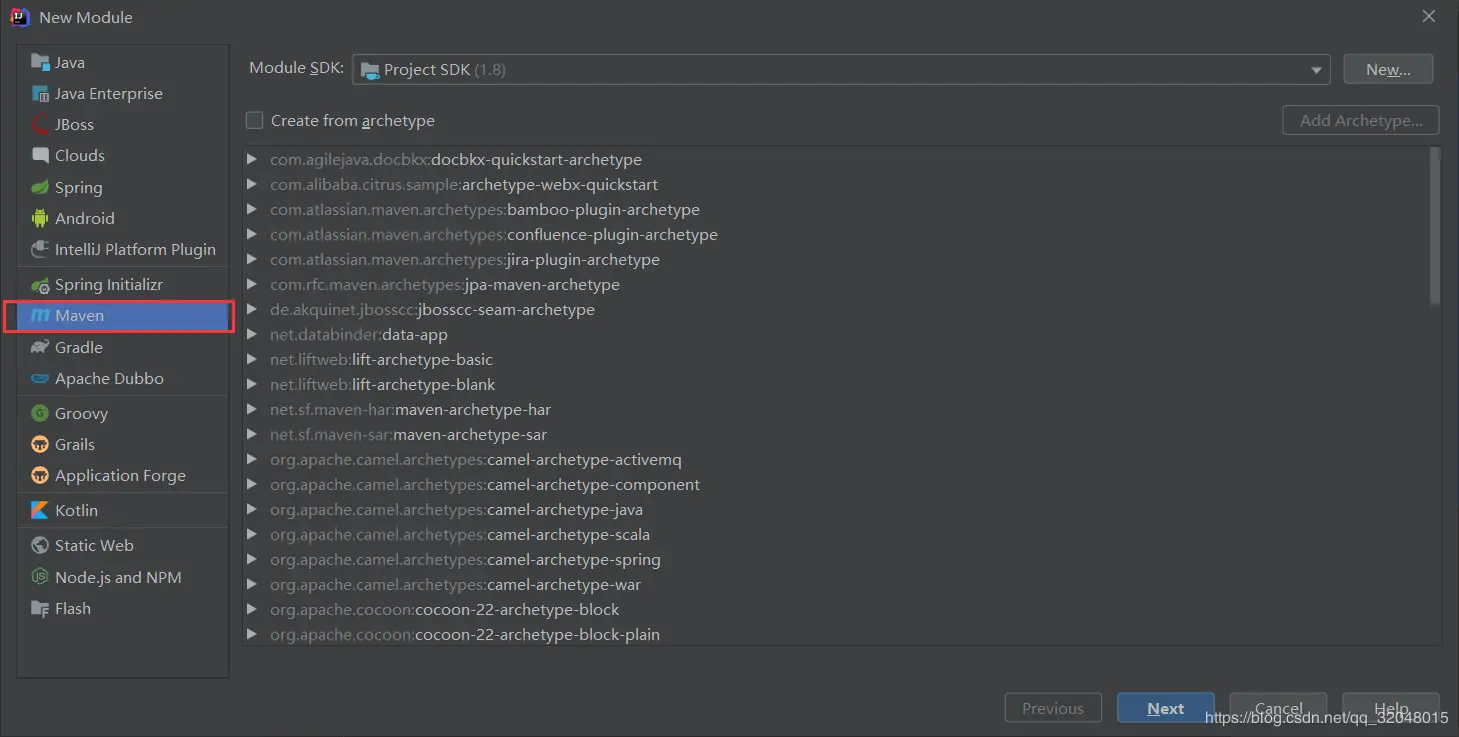Viewport: 1459px width, 737px height.
Task: Click the New... SDK button
Action: (1388, 69)
